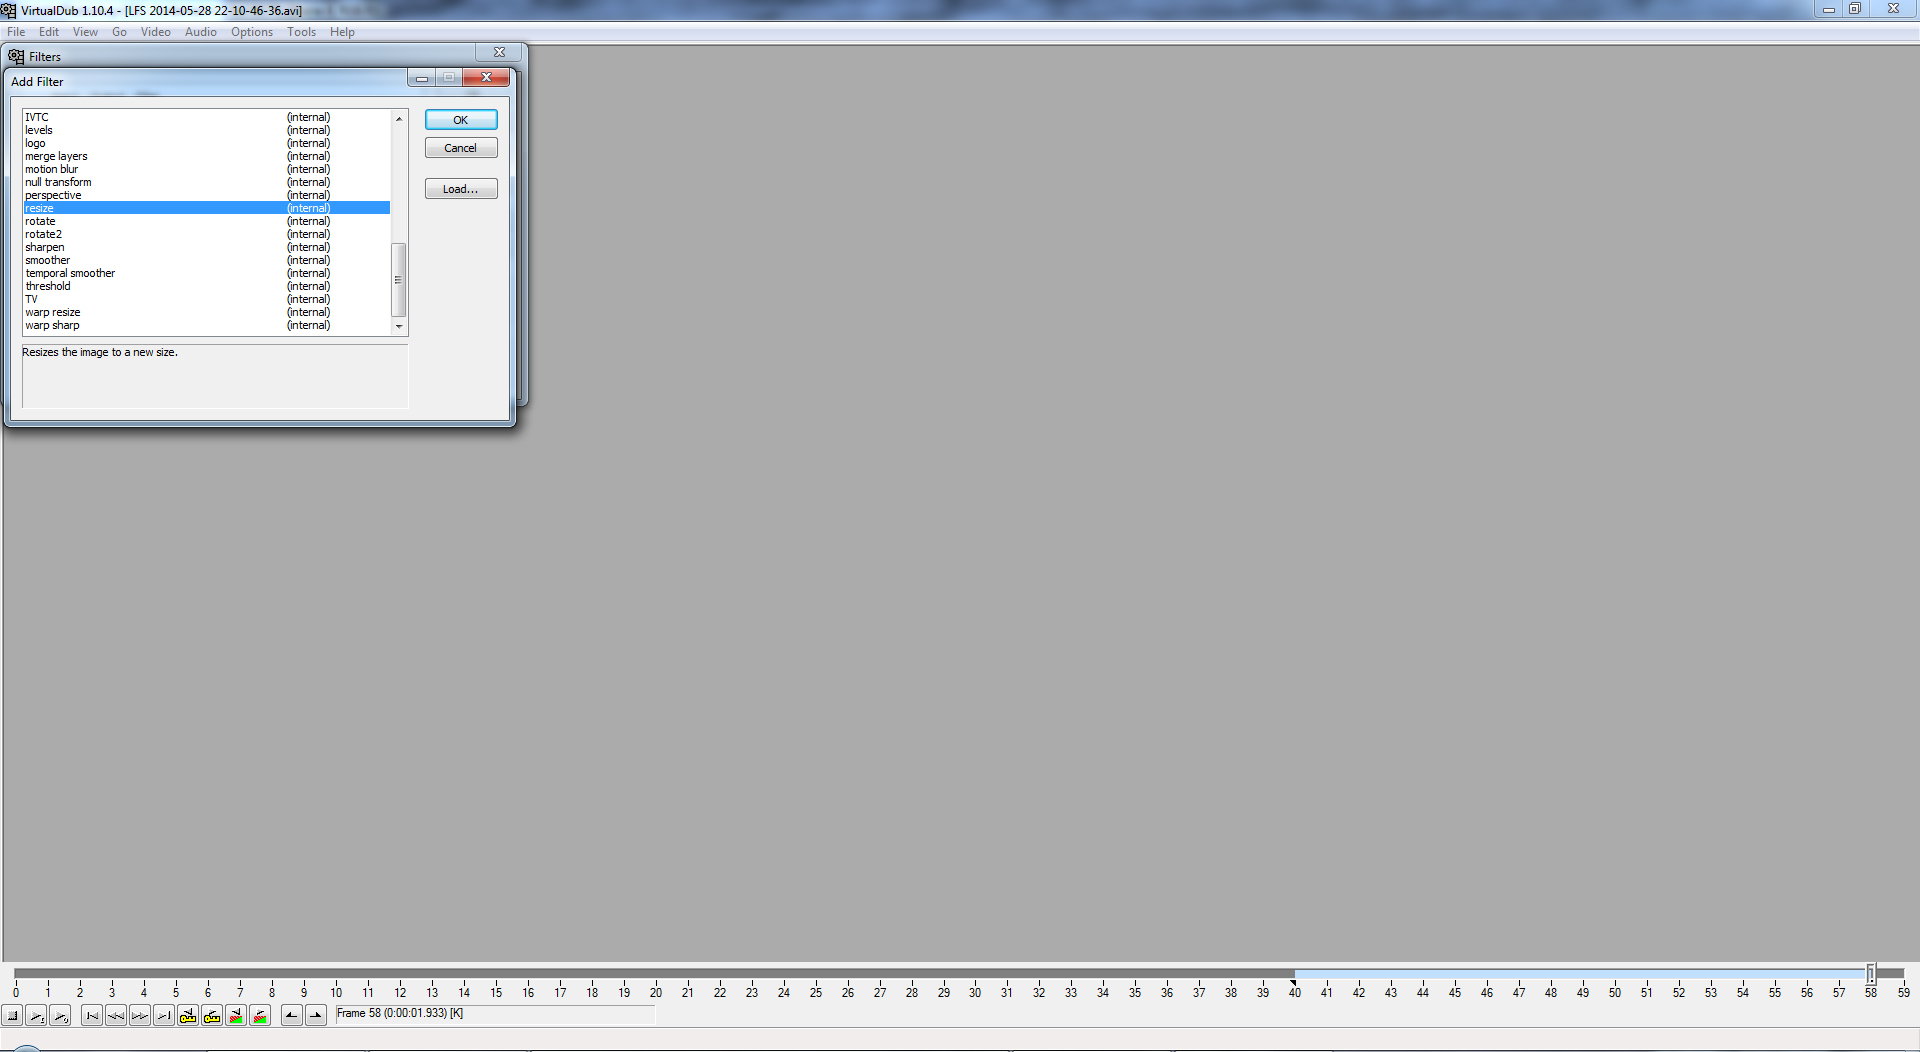Click OK to add the selected filter
This screenshot has height=1052, width=1920.
point(460,120)
